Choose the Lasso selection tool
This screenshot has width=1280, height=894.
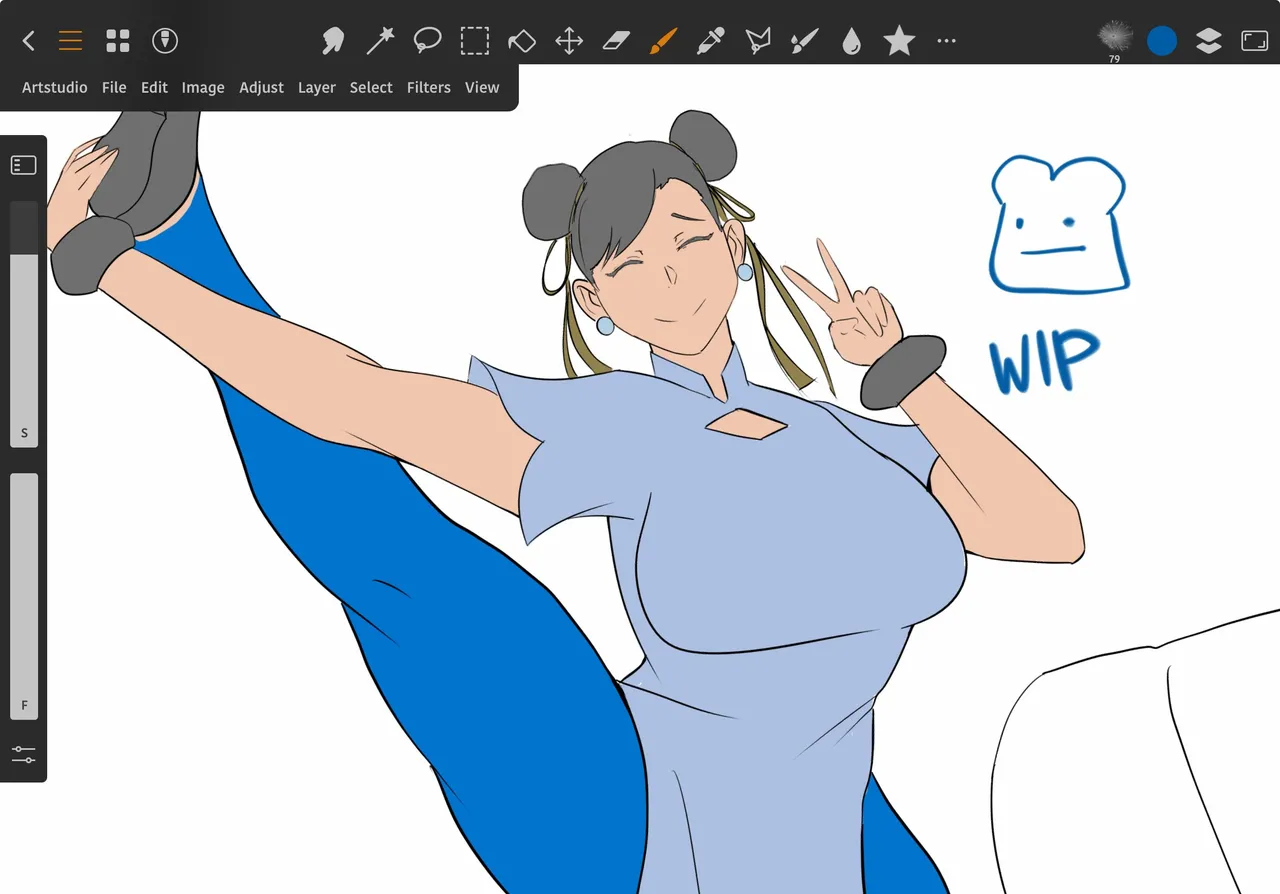(x=427, y=41)
